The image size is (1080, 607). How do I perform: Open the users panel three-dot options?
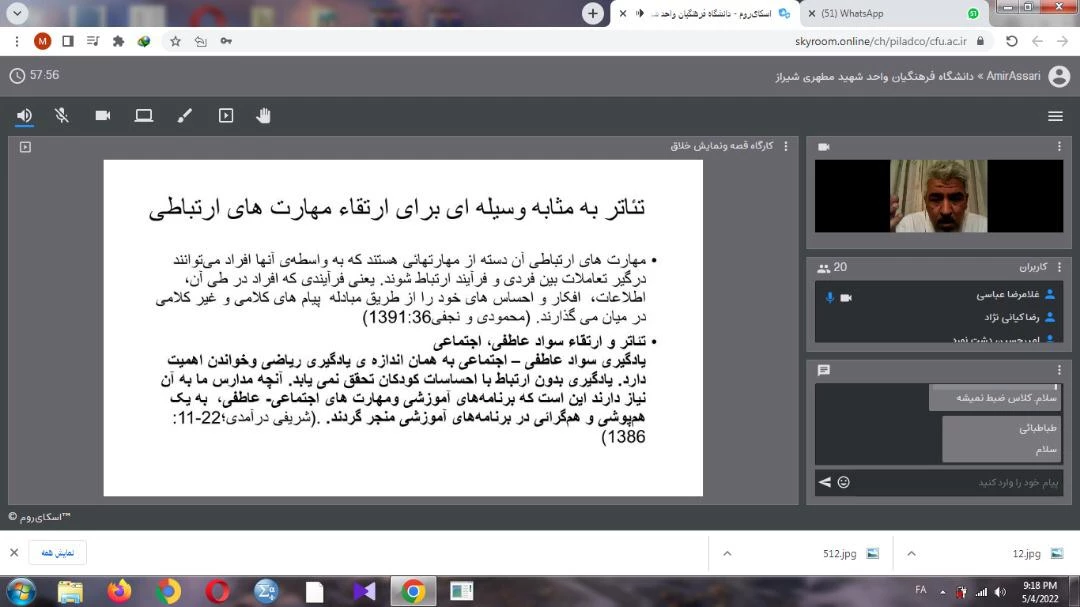[x=1060, y=267]
